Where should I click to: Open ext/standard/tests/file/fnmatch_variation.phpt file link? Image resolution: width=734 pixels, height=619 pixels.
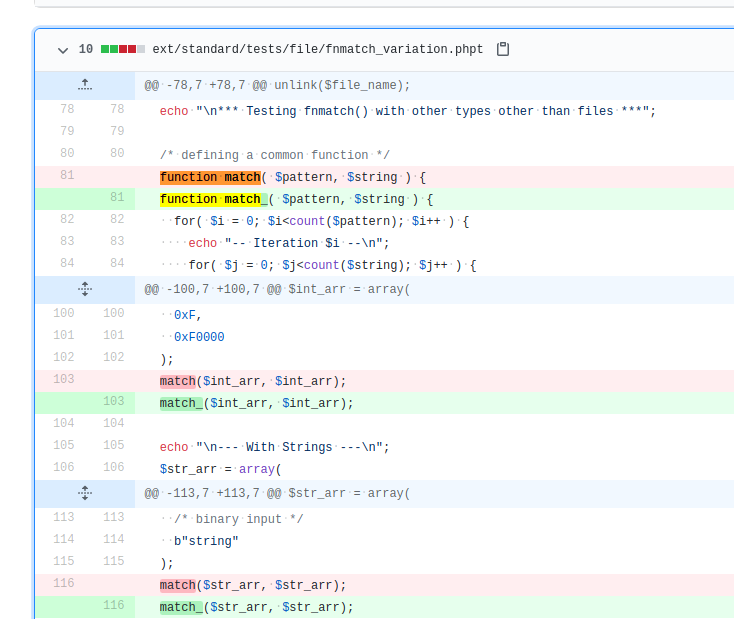tap(317, 49)
